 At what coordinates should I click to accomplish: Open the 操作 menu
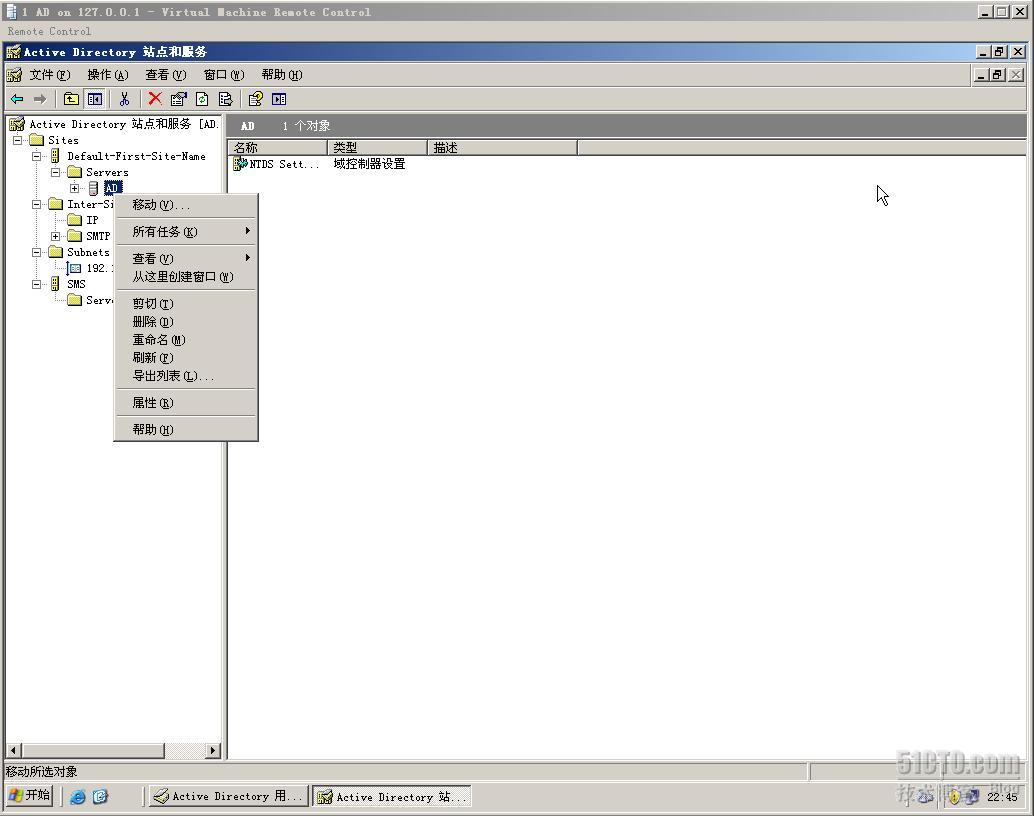[107, 75]
